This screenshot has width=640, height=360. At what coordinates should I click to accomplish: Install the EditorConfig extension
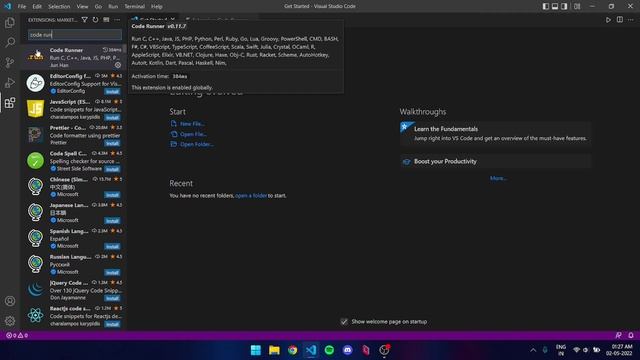[112, 91]
